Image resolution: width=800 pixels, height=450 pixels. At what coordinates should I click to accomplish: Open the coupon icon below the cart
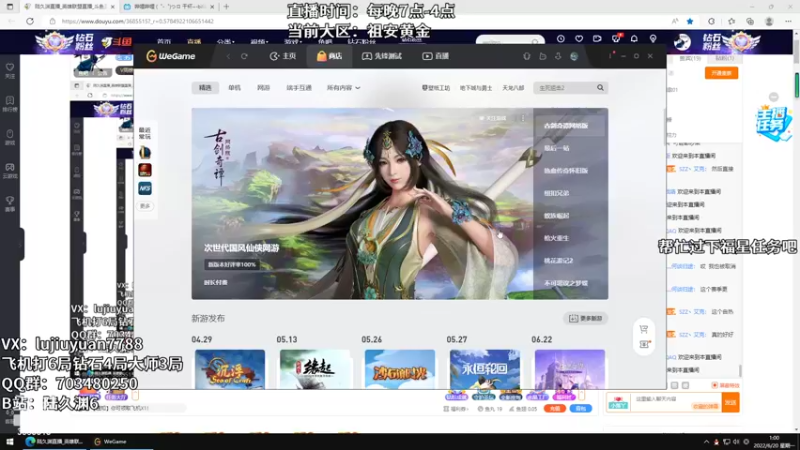(644, 344)
